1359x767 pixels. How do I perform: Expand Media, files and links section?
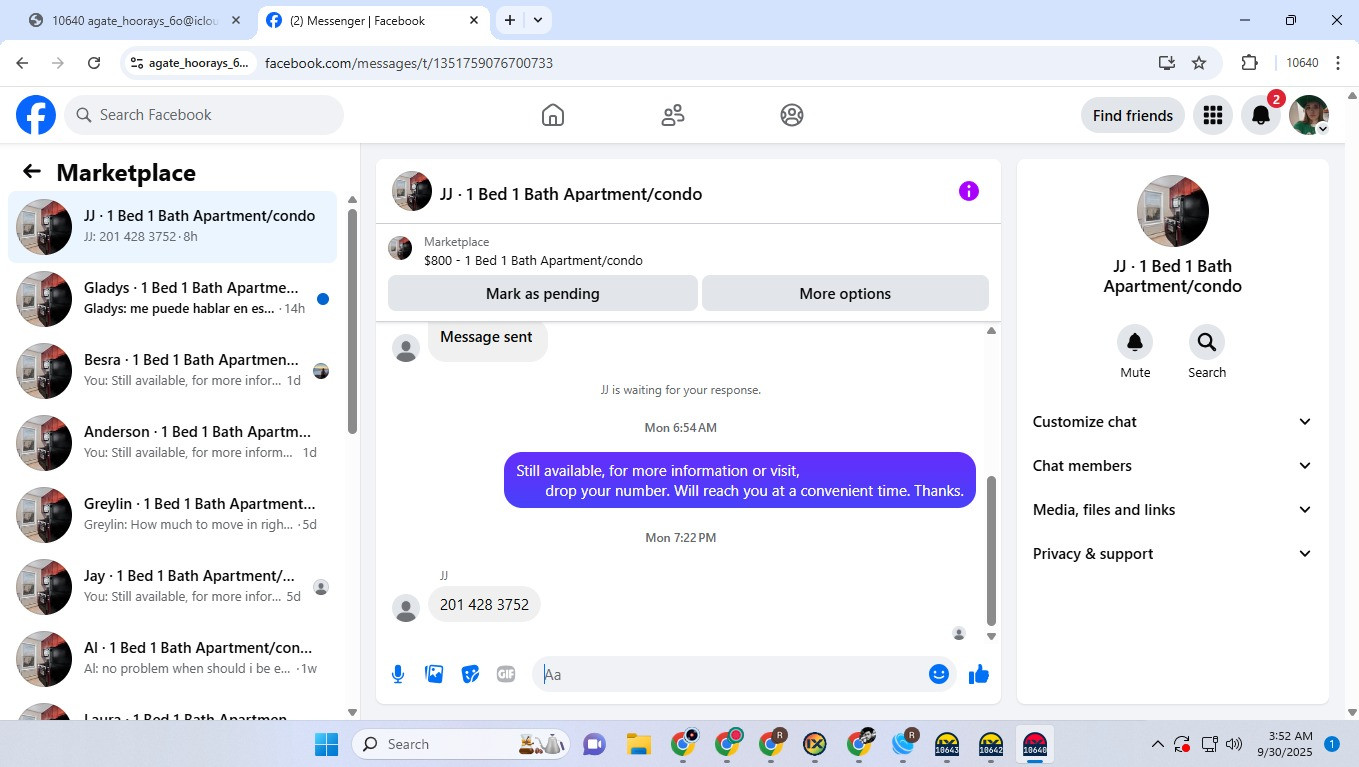click(x=1172, y=510)
